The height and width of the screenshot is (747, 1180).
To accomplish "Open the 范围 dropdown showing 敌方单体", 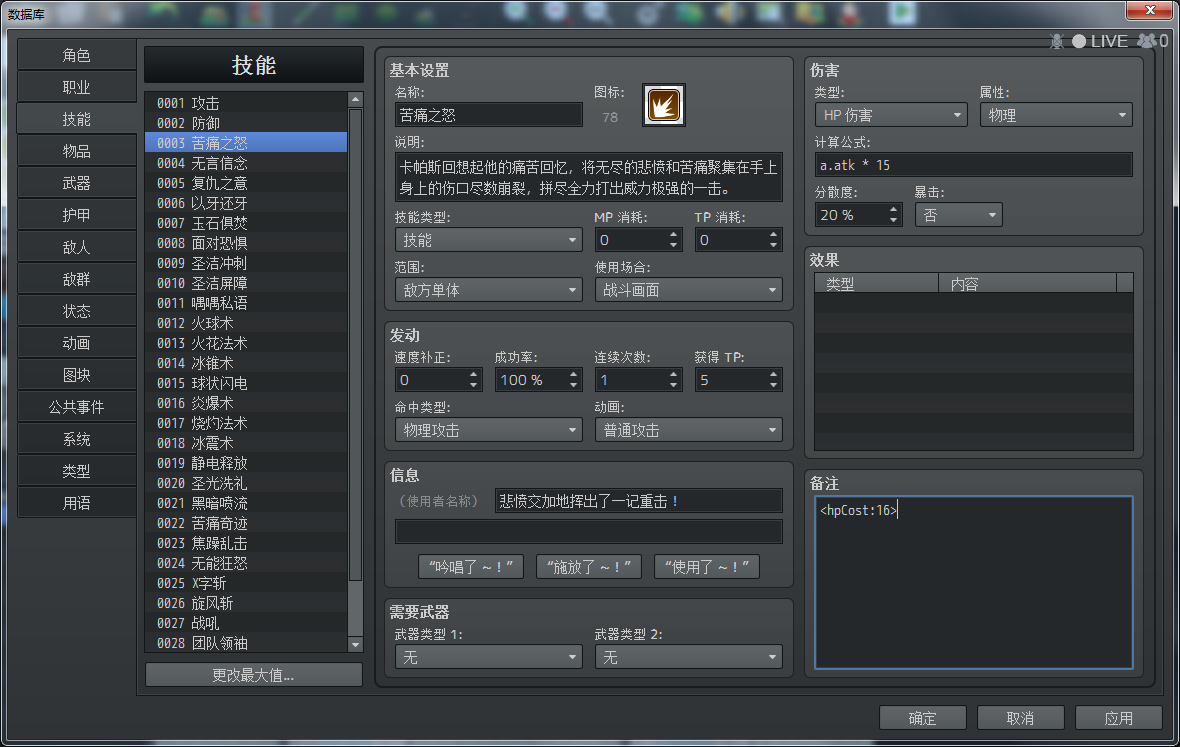I will coord(488,290).
